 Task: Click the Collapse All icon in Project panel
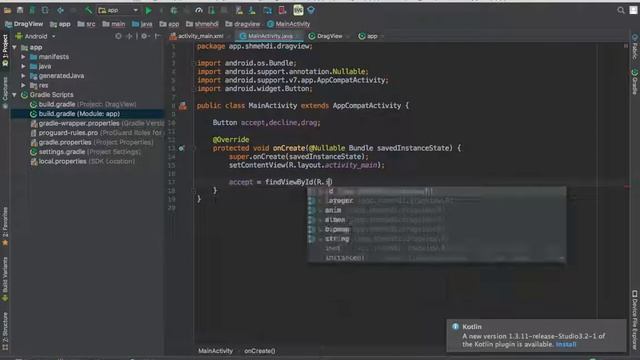click(x=129, y=36)
